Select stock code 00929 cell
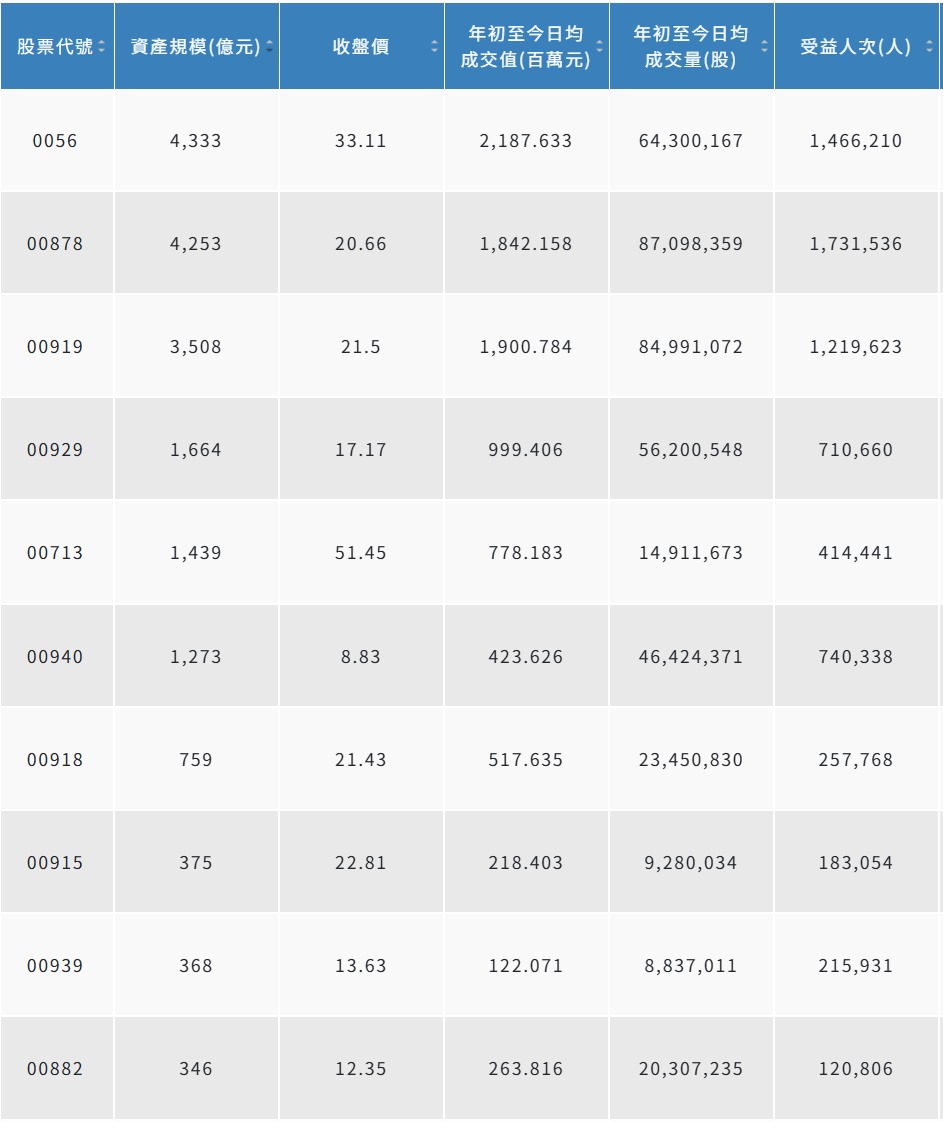This screenshot has width=943, height=1122. [57, 450]
